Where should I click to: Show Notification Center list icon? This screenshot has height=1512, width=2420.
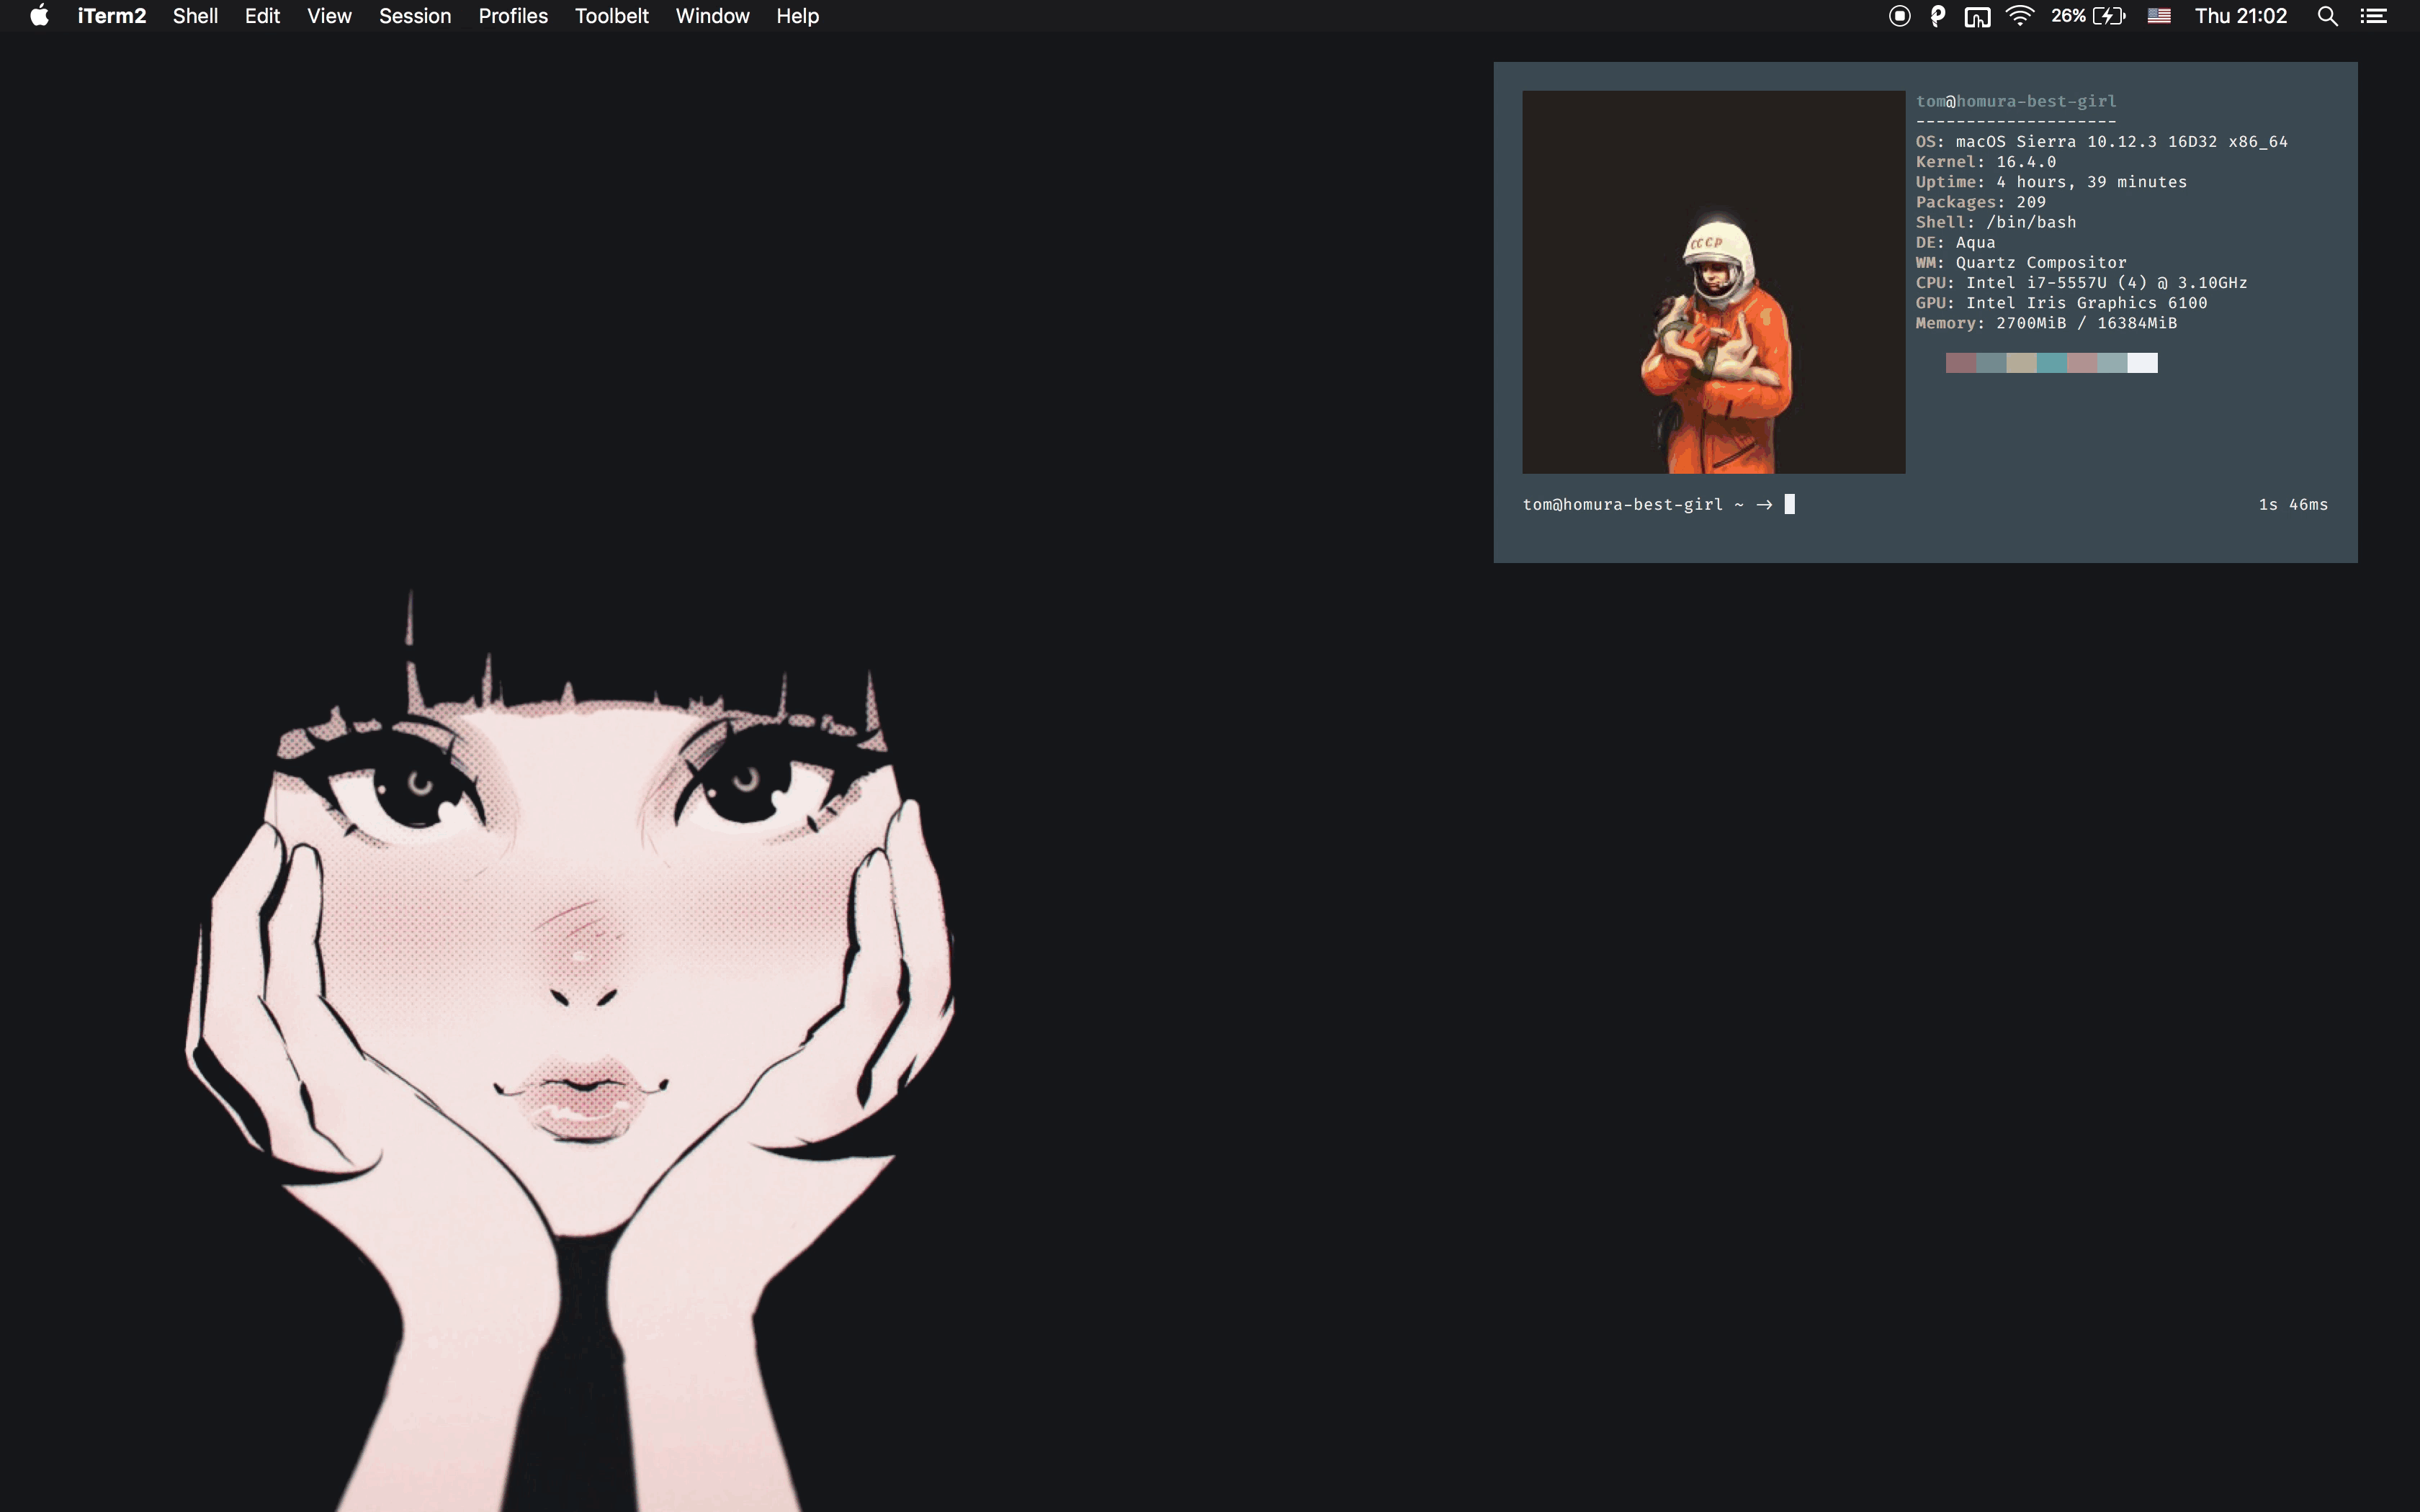2374,16
